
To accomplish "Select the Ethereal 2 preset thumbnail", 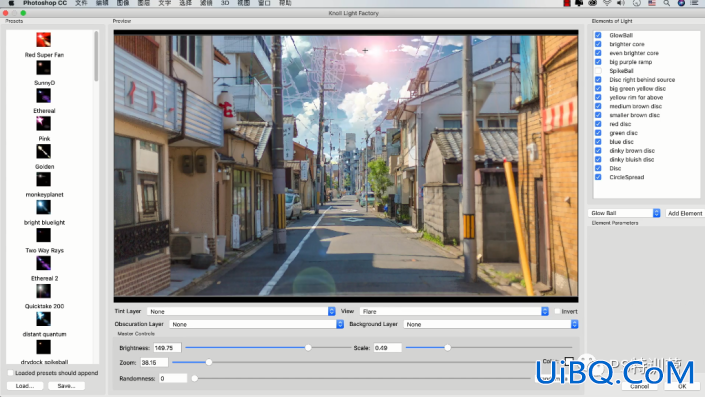I will coord(44,263).
